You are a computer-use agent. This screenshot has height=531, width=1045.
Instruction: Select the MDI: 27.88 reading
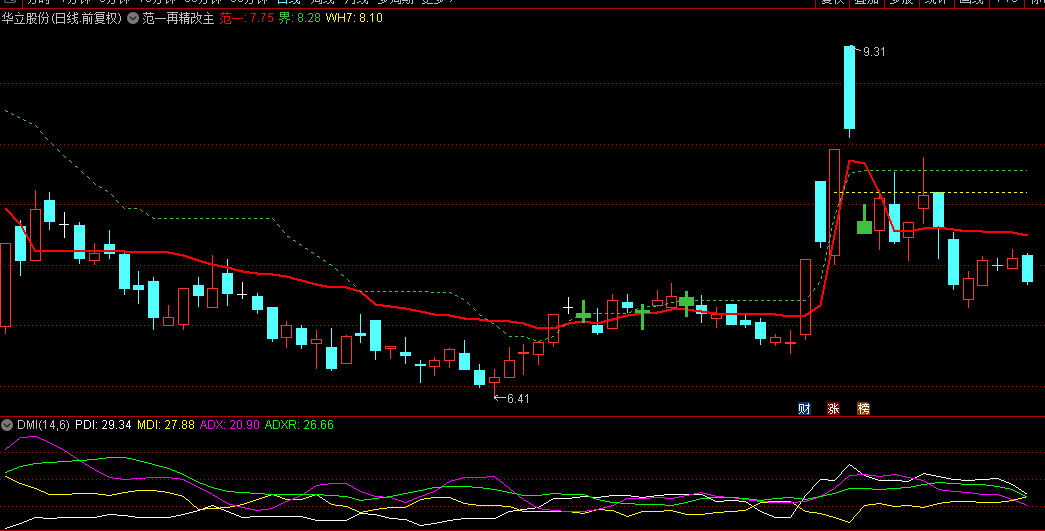click(166, 425)
